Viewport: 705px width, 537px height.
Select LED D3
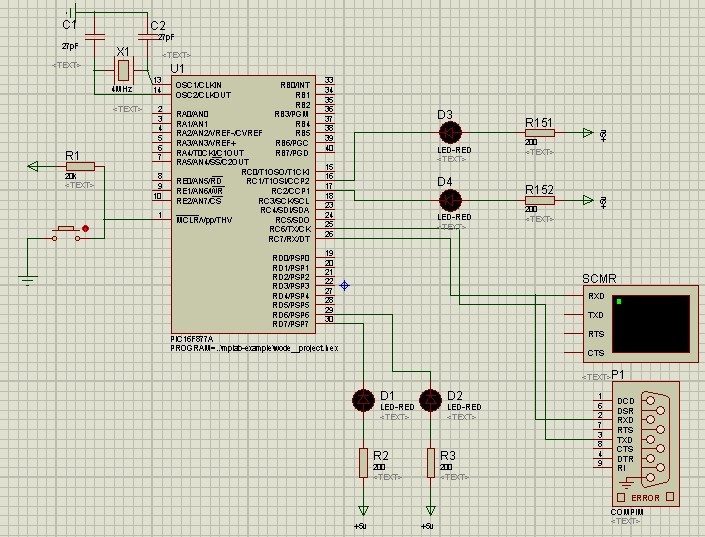pyautogui.click(x=450, y=133)
